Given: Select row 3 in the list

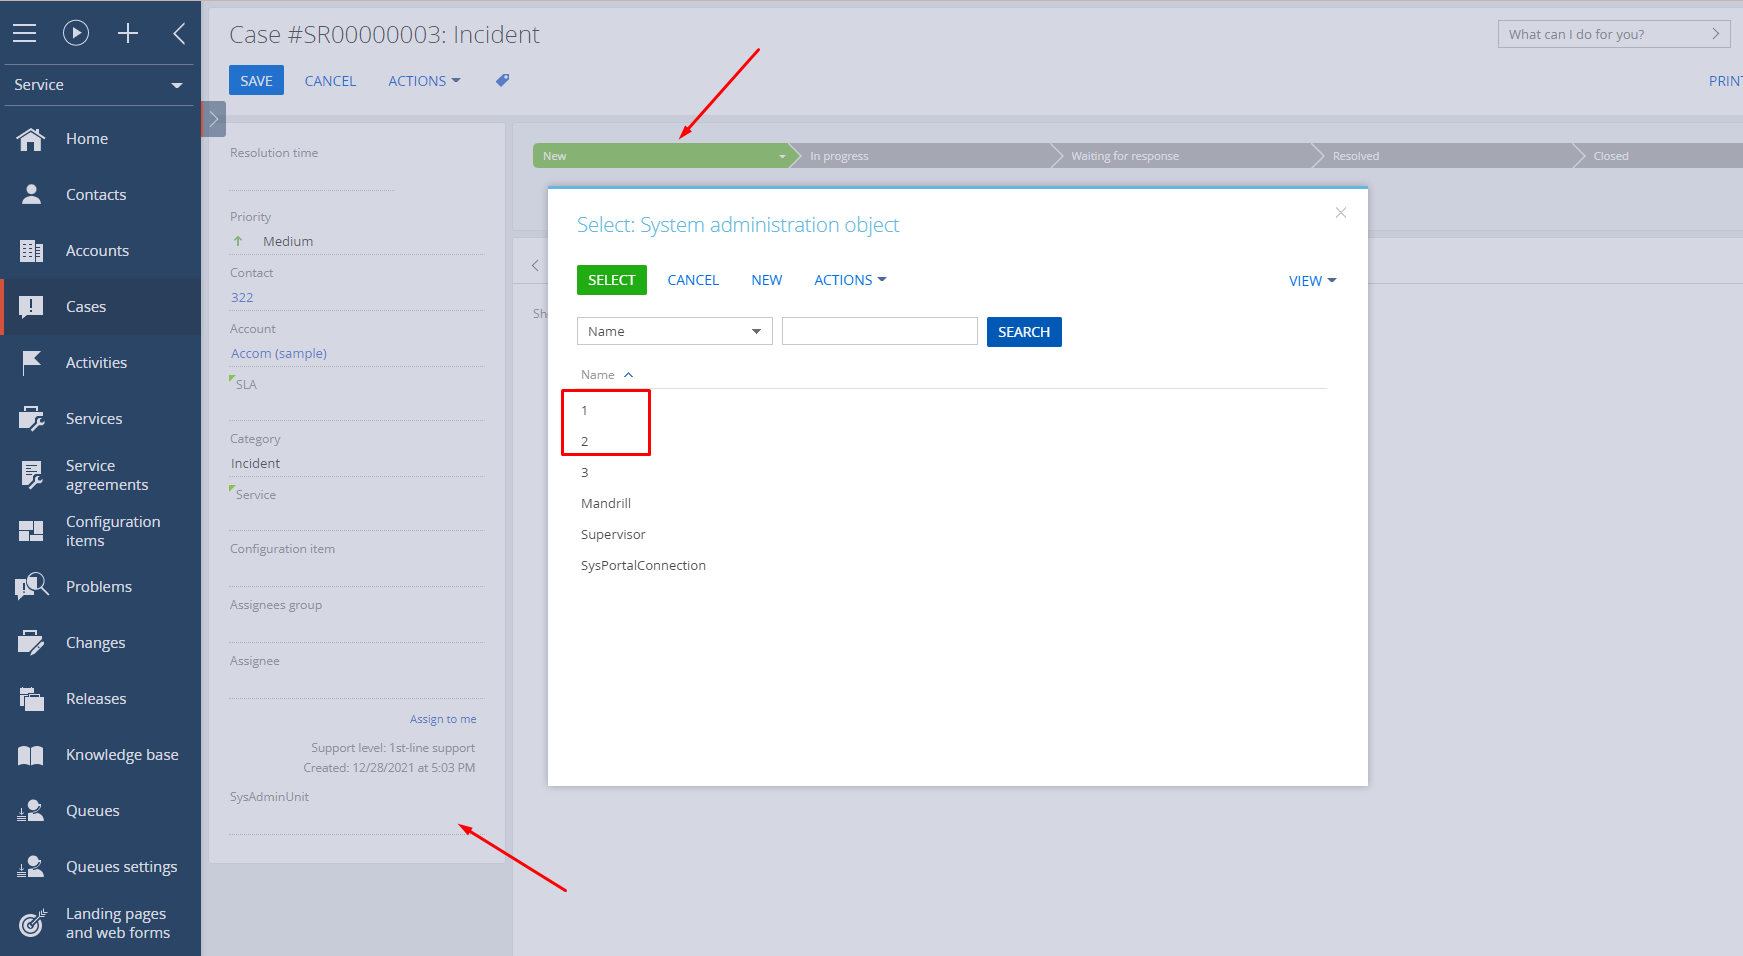Looking at the screenshot, I should [x=952, y=472].
